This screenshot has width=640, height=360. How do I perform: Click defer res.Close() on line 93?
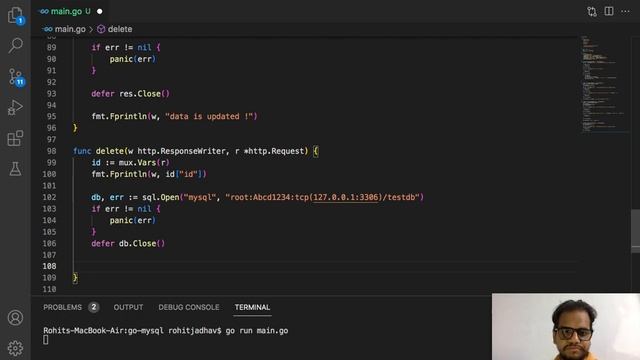[130, 93]
